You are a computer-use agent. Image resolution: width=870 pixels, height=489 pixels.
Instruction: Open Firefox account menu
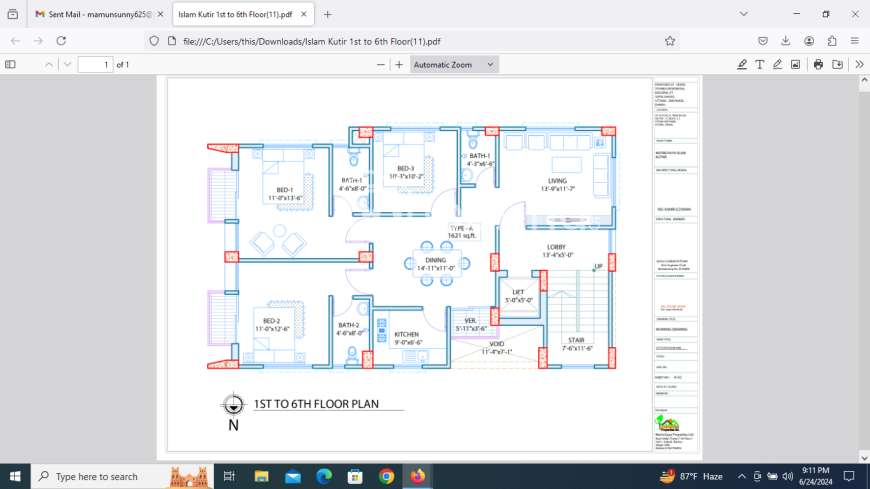pyautogui.click(x=809, y=41)
